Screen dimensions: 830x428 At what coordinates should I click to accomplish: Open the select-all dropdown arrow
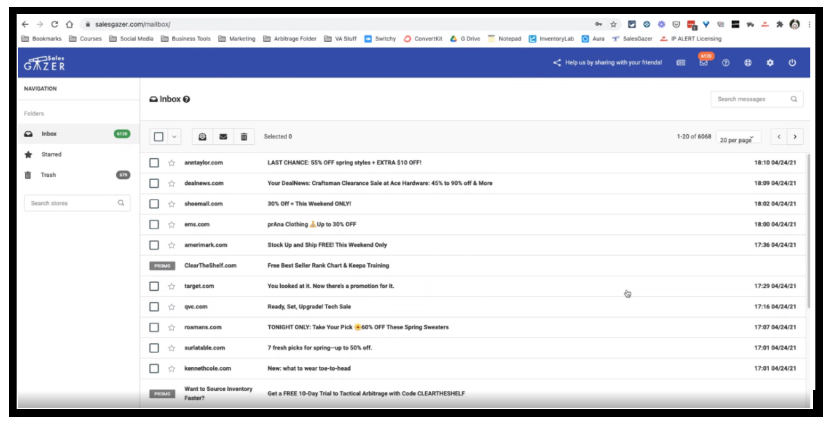click(174, 136)
